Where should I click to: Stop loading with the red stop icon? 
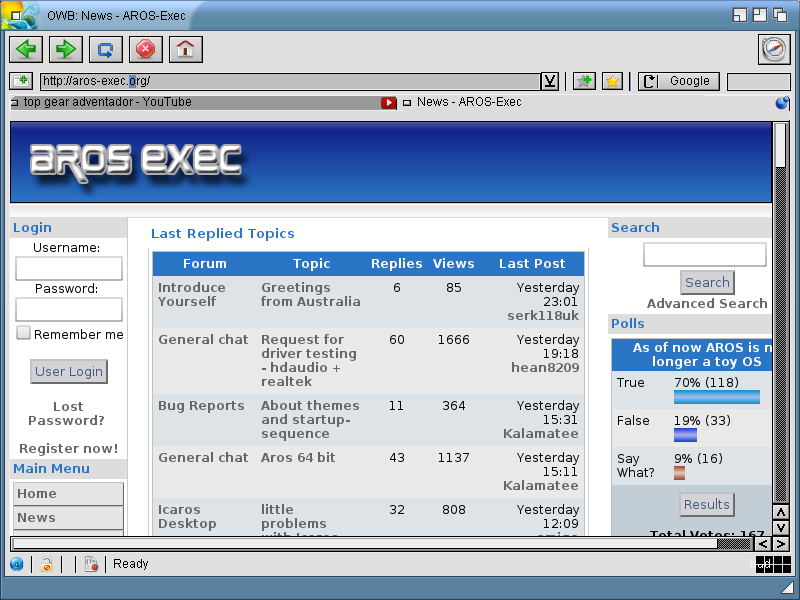[x=145, y=49]
